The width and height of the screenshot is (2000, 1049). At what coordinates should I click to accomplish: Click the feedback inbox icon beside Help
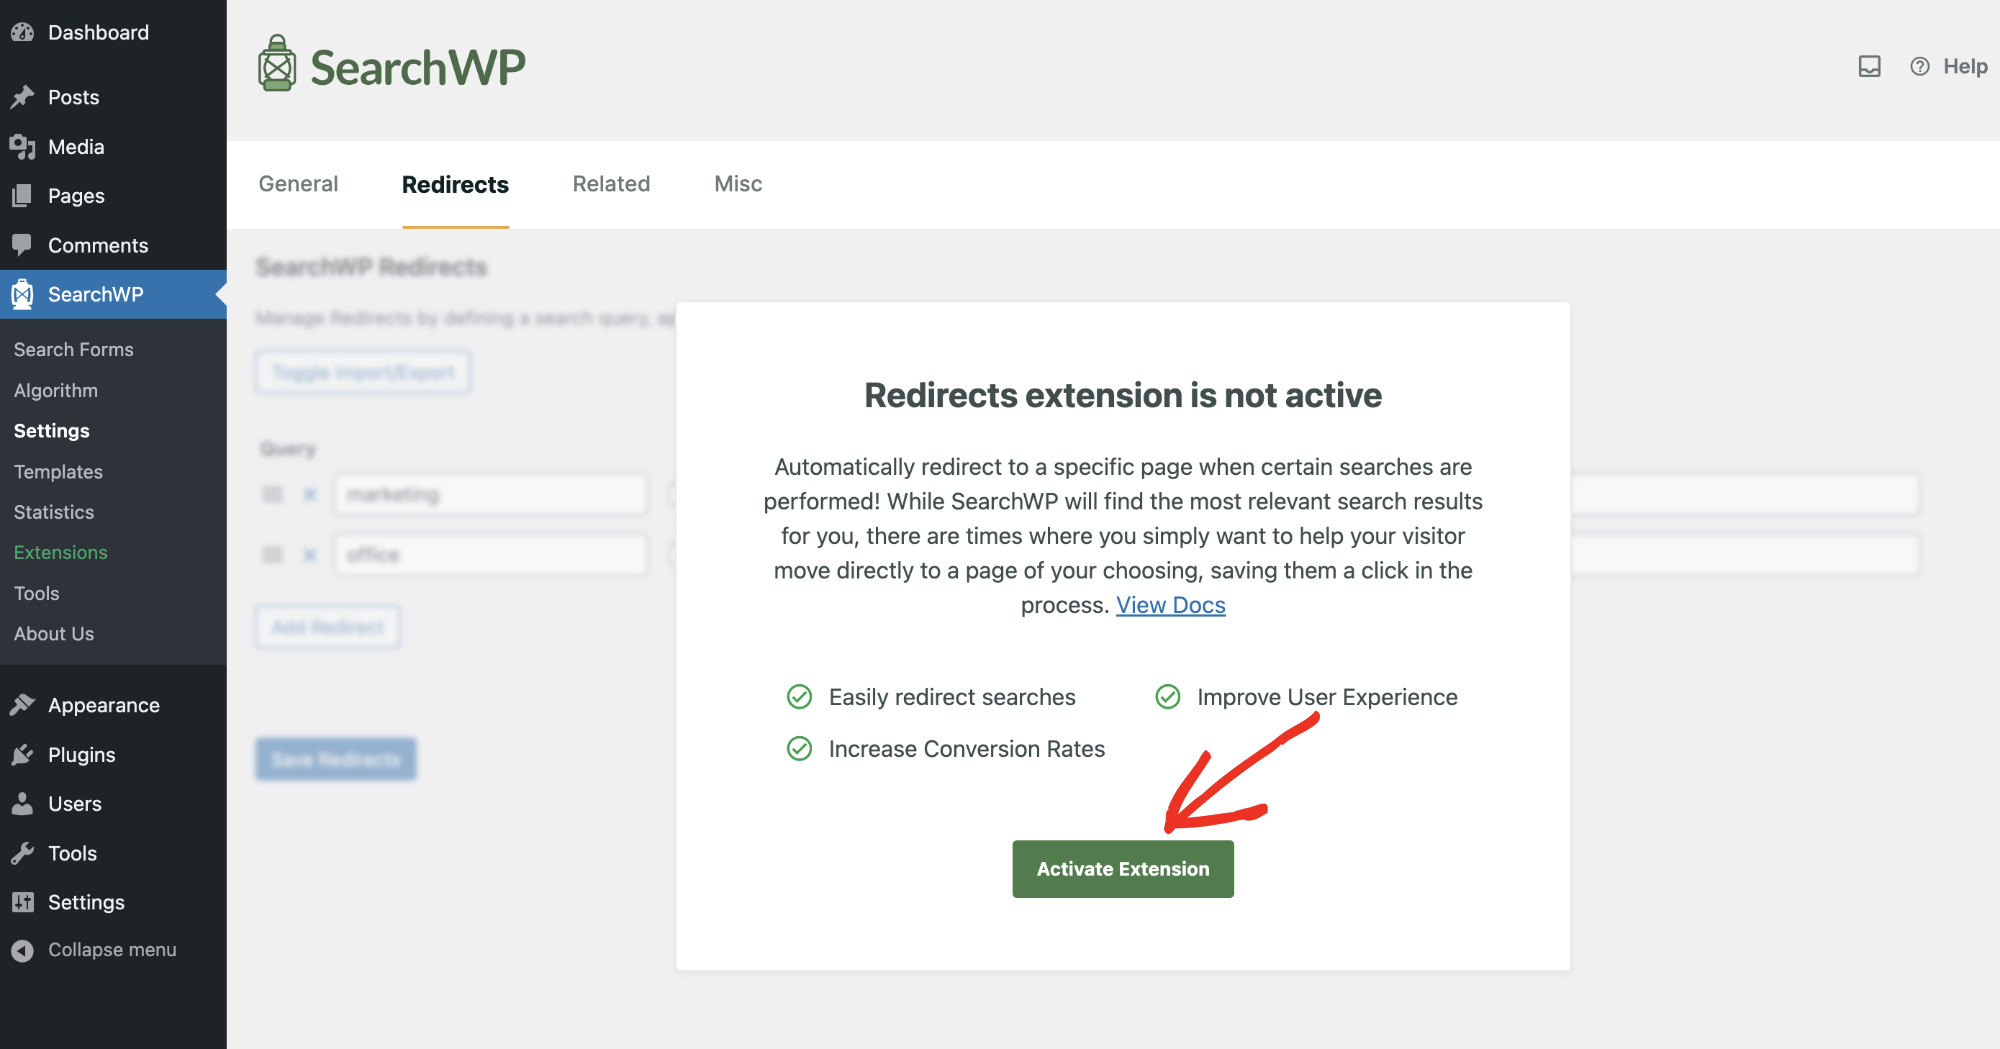[1869, 66]
